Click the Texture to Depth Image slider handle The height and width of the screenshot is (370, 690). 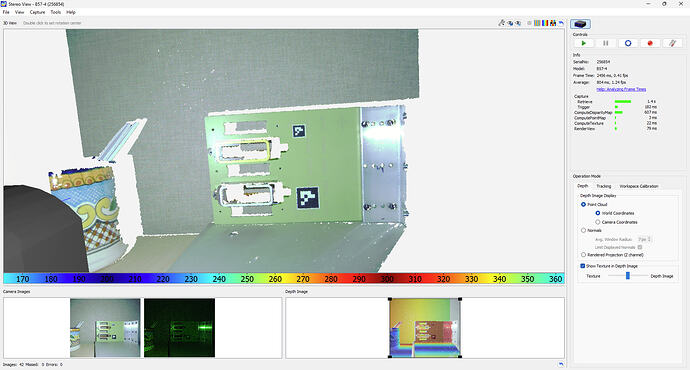click(628, 276)
